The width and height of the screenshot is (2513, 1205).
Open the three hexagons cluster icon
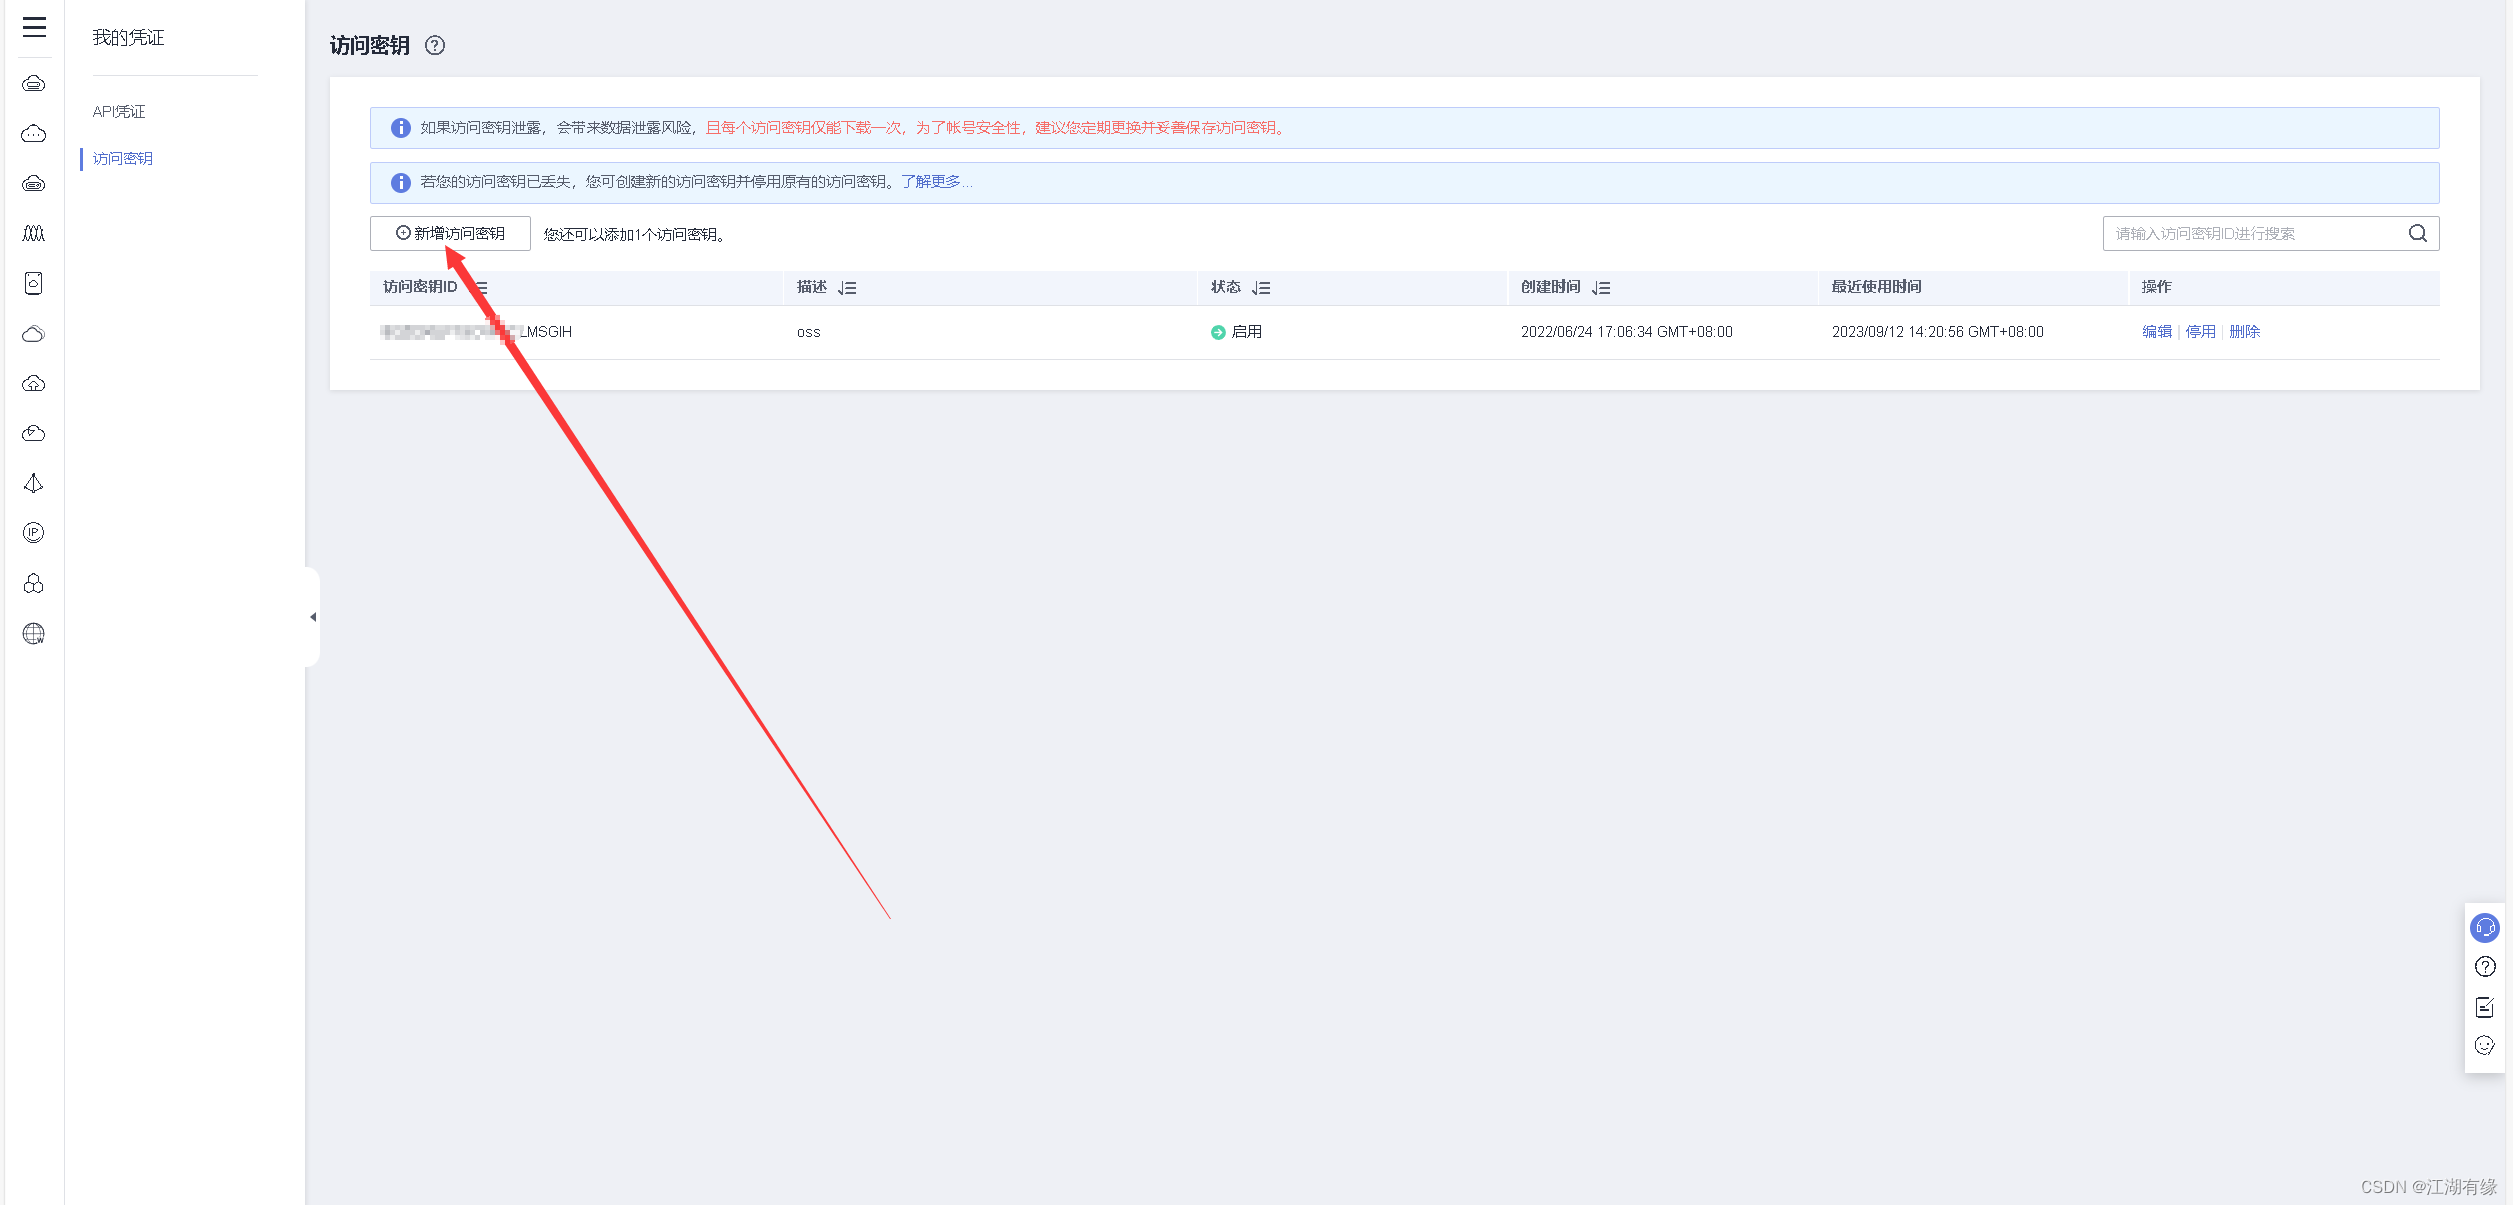coord(34,583)
